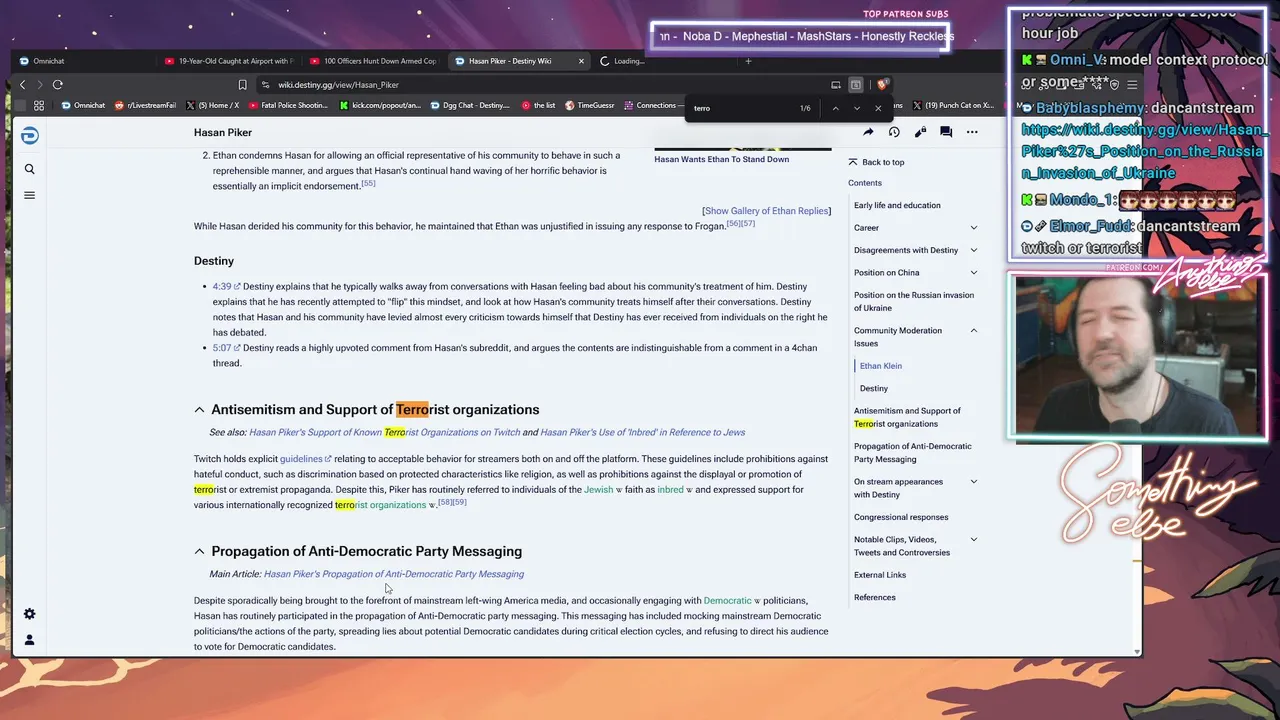Expand Disagreements with Destiny contents chevron
The image size is (1280, 720).
click(973, 250)
